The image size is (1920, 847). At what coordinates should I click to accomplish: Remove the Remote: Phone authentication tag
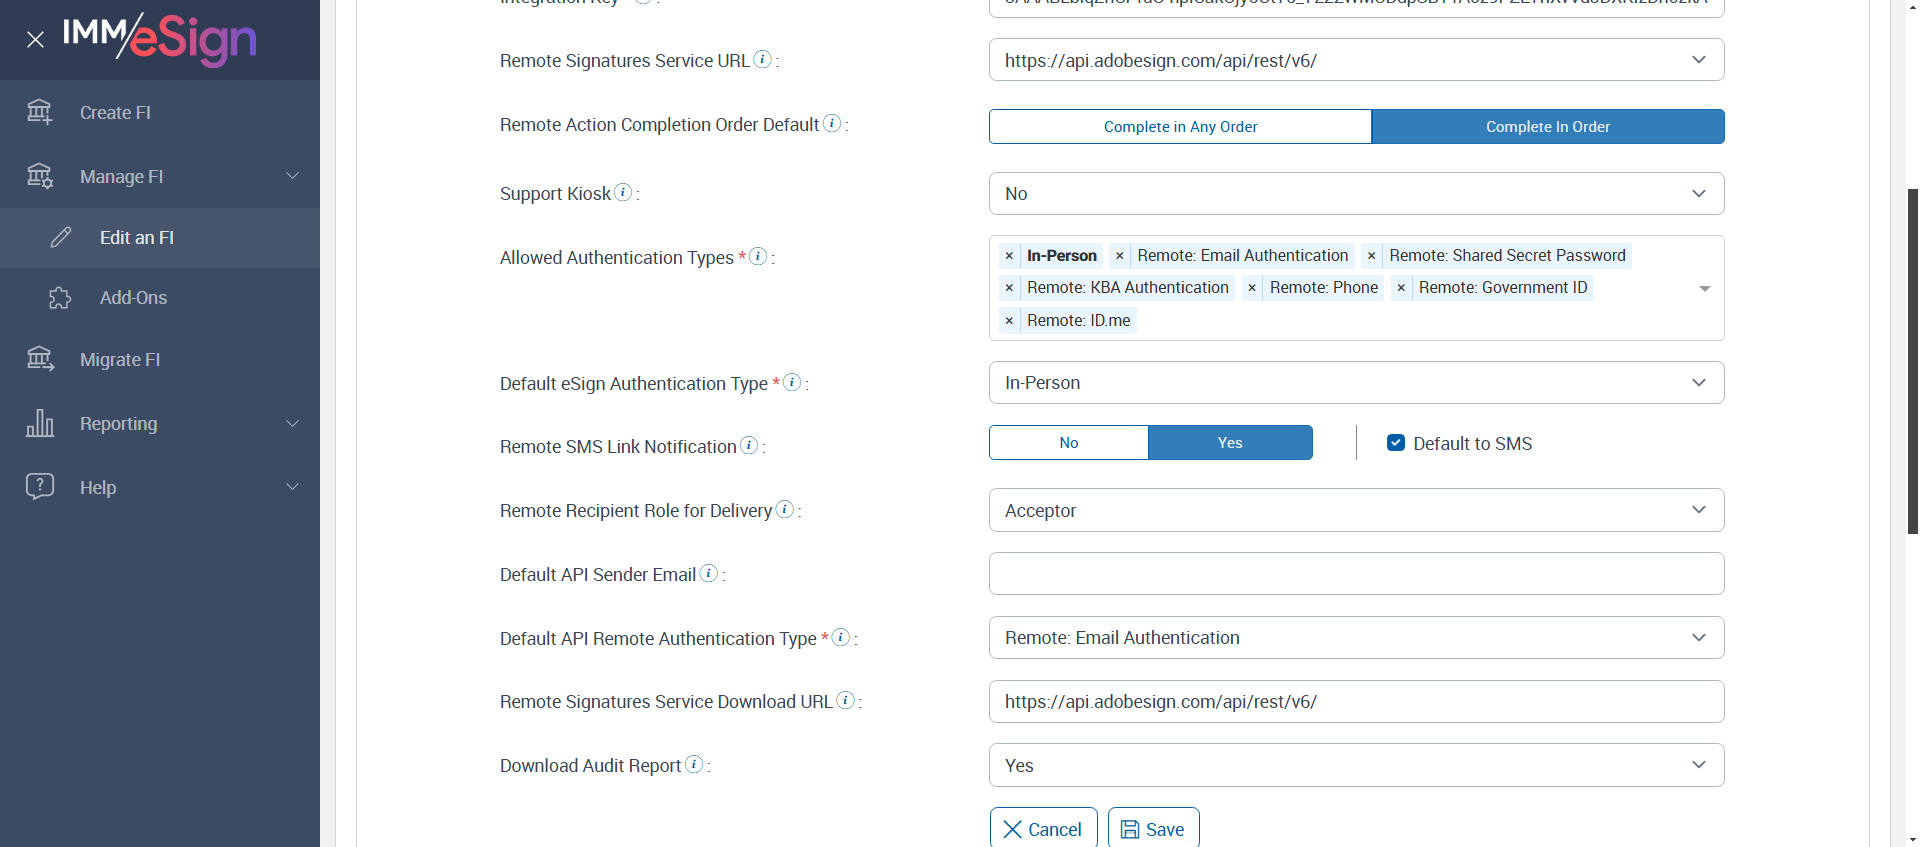pyautogui.click(x=1252, y=288)
